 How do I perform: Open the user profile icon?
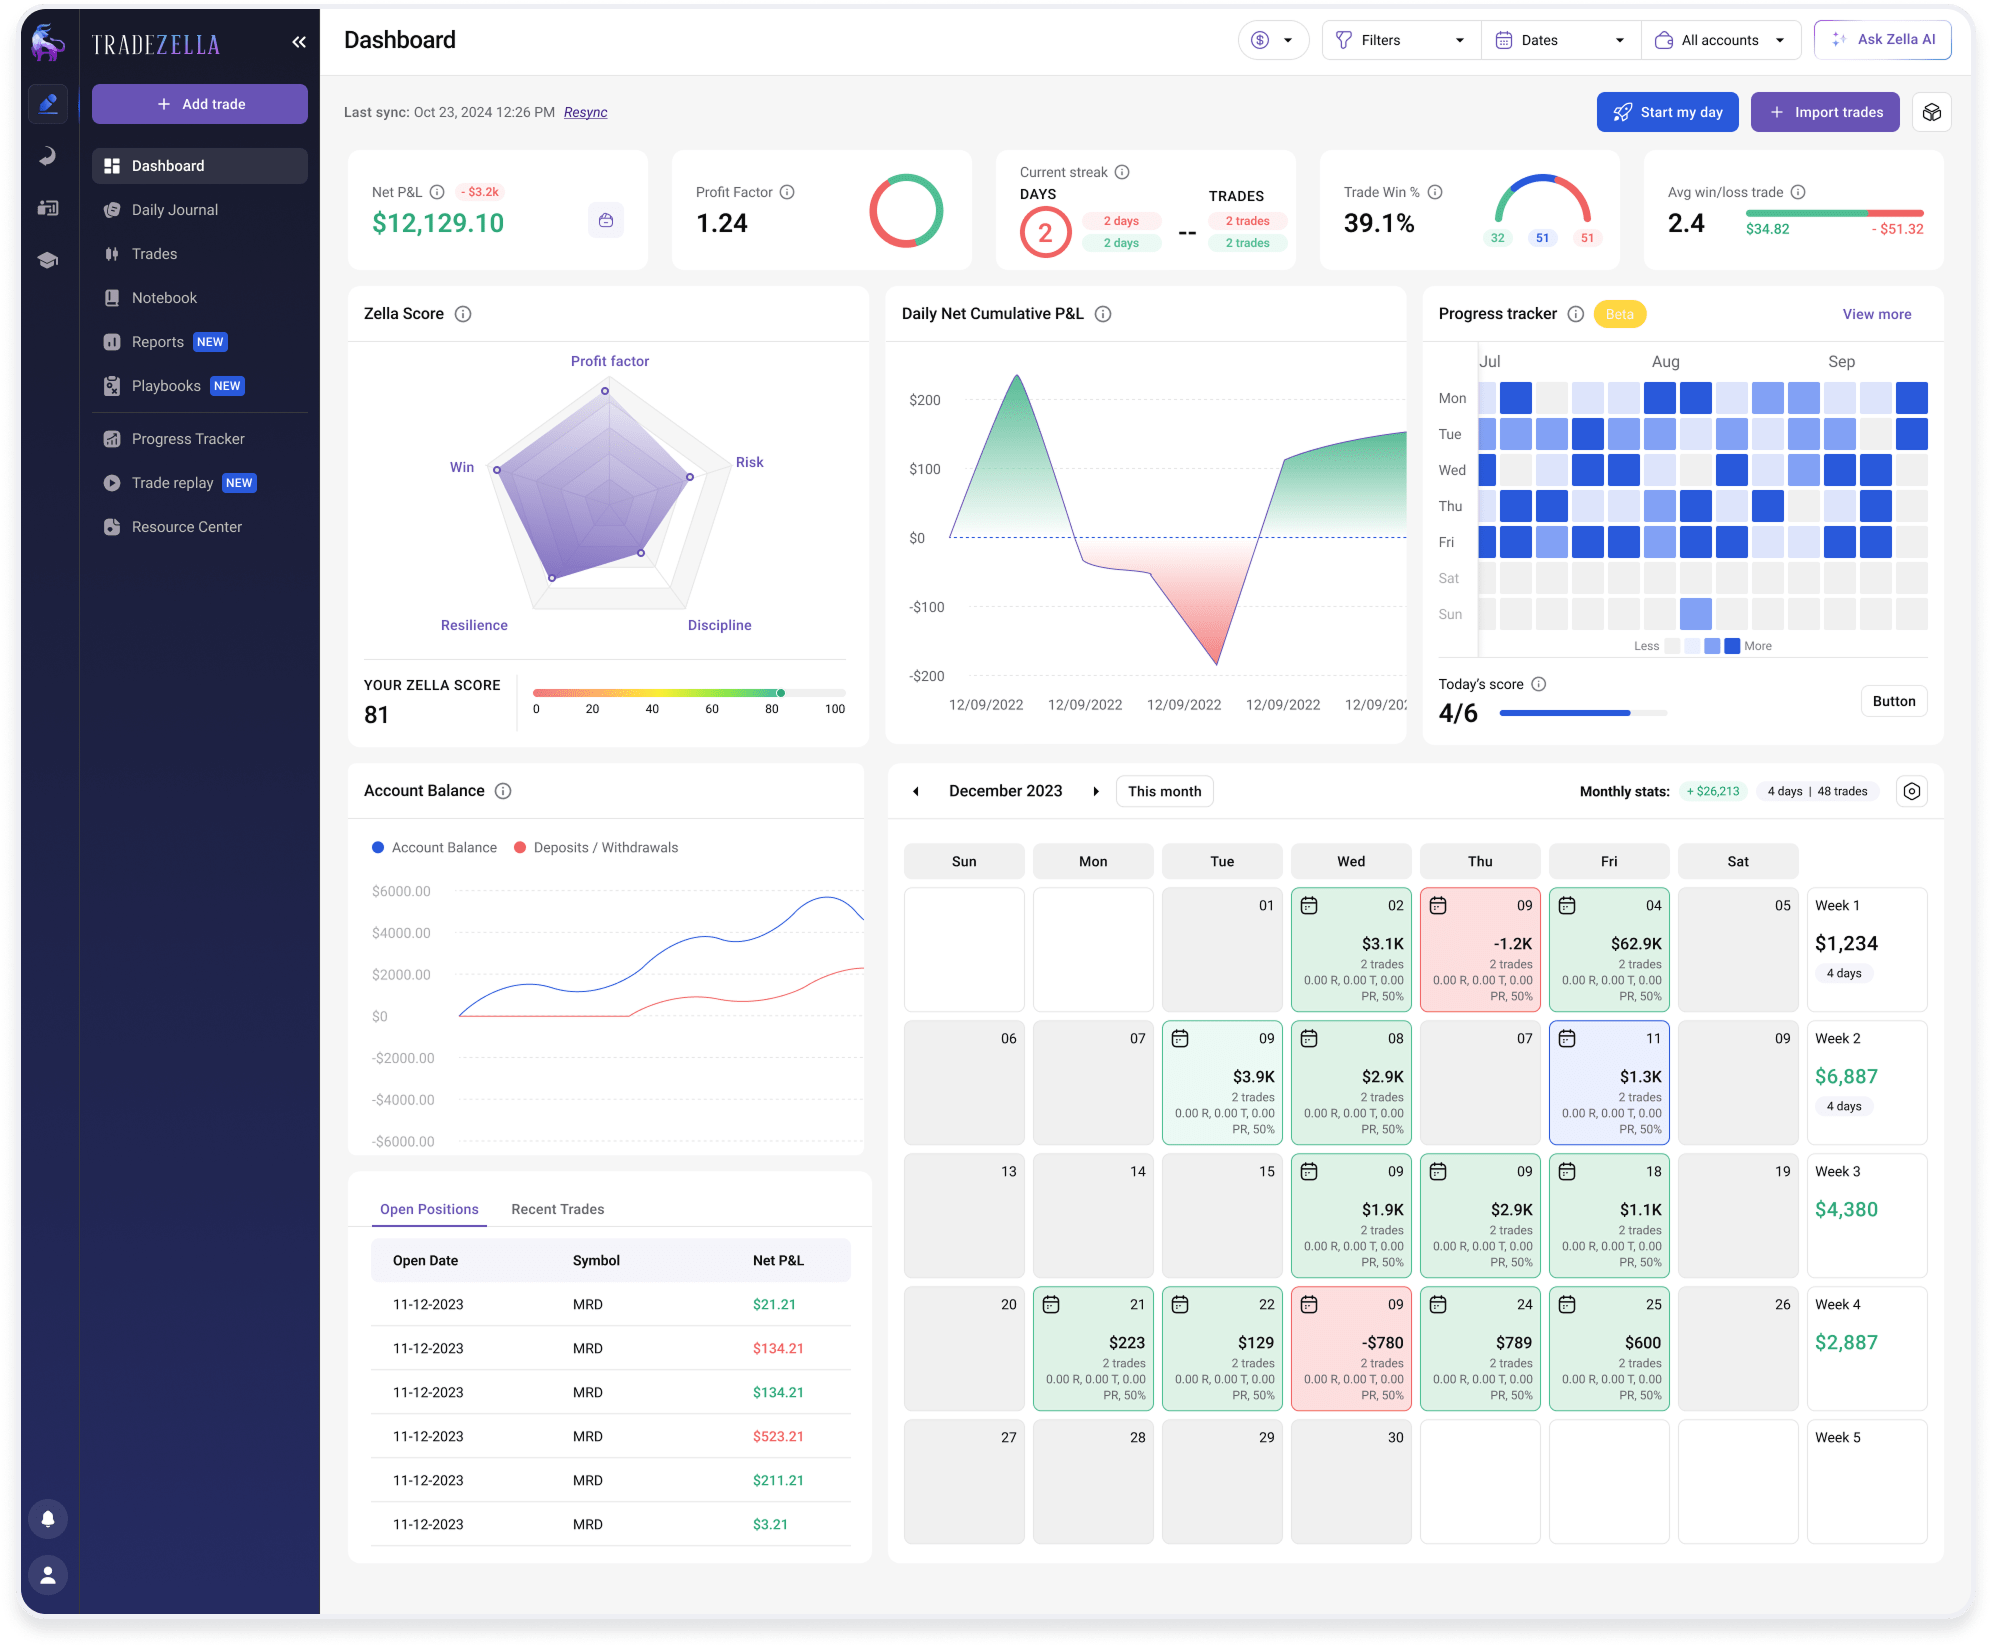point(47,1575)
